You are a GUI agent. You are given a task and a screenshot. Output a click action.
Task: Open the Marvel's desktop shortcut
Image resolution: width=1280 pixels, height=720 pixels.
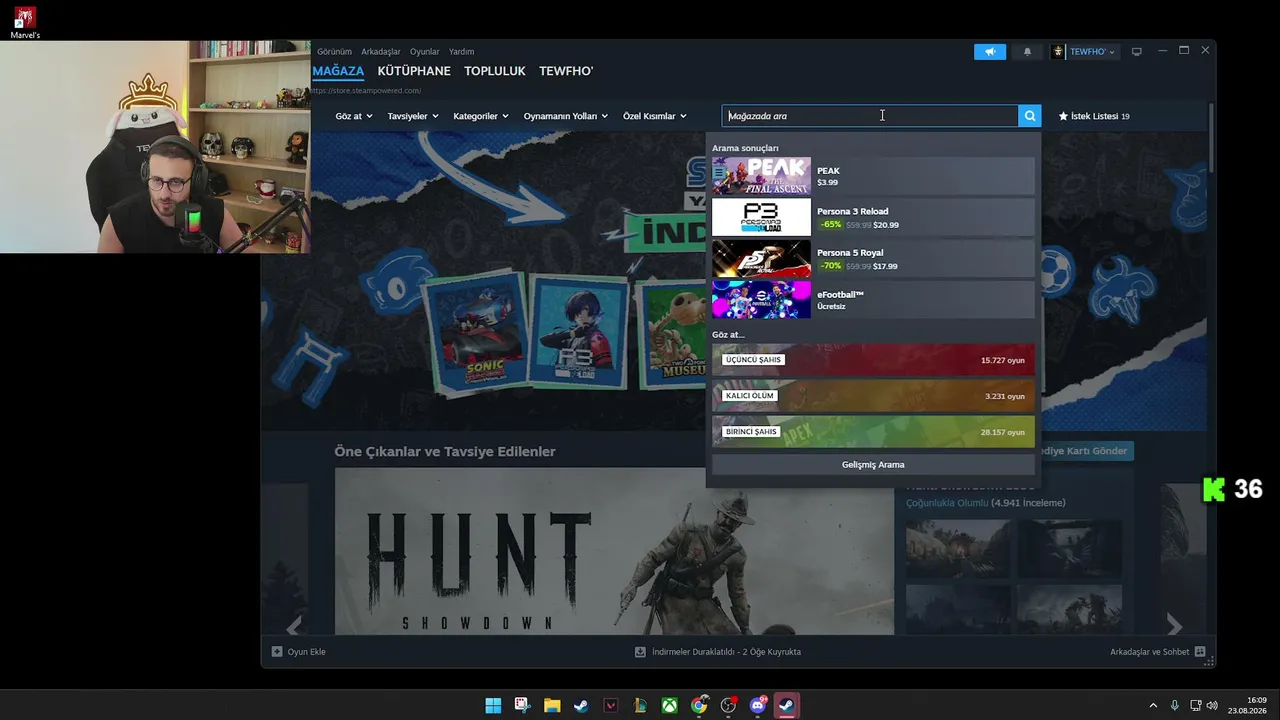25,22
